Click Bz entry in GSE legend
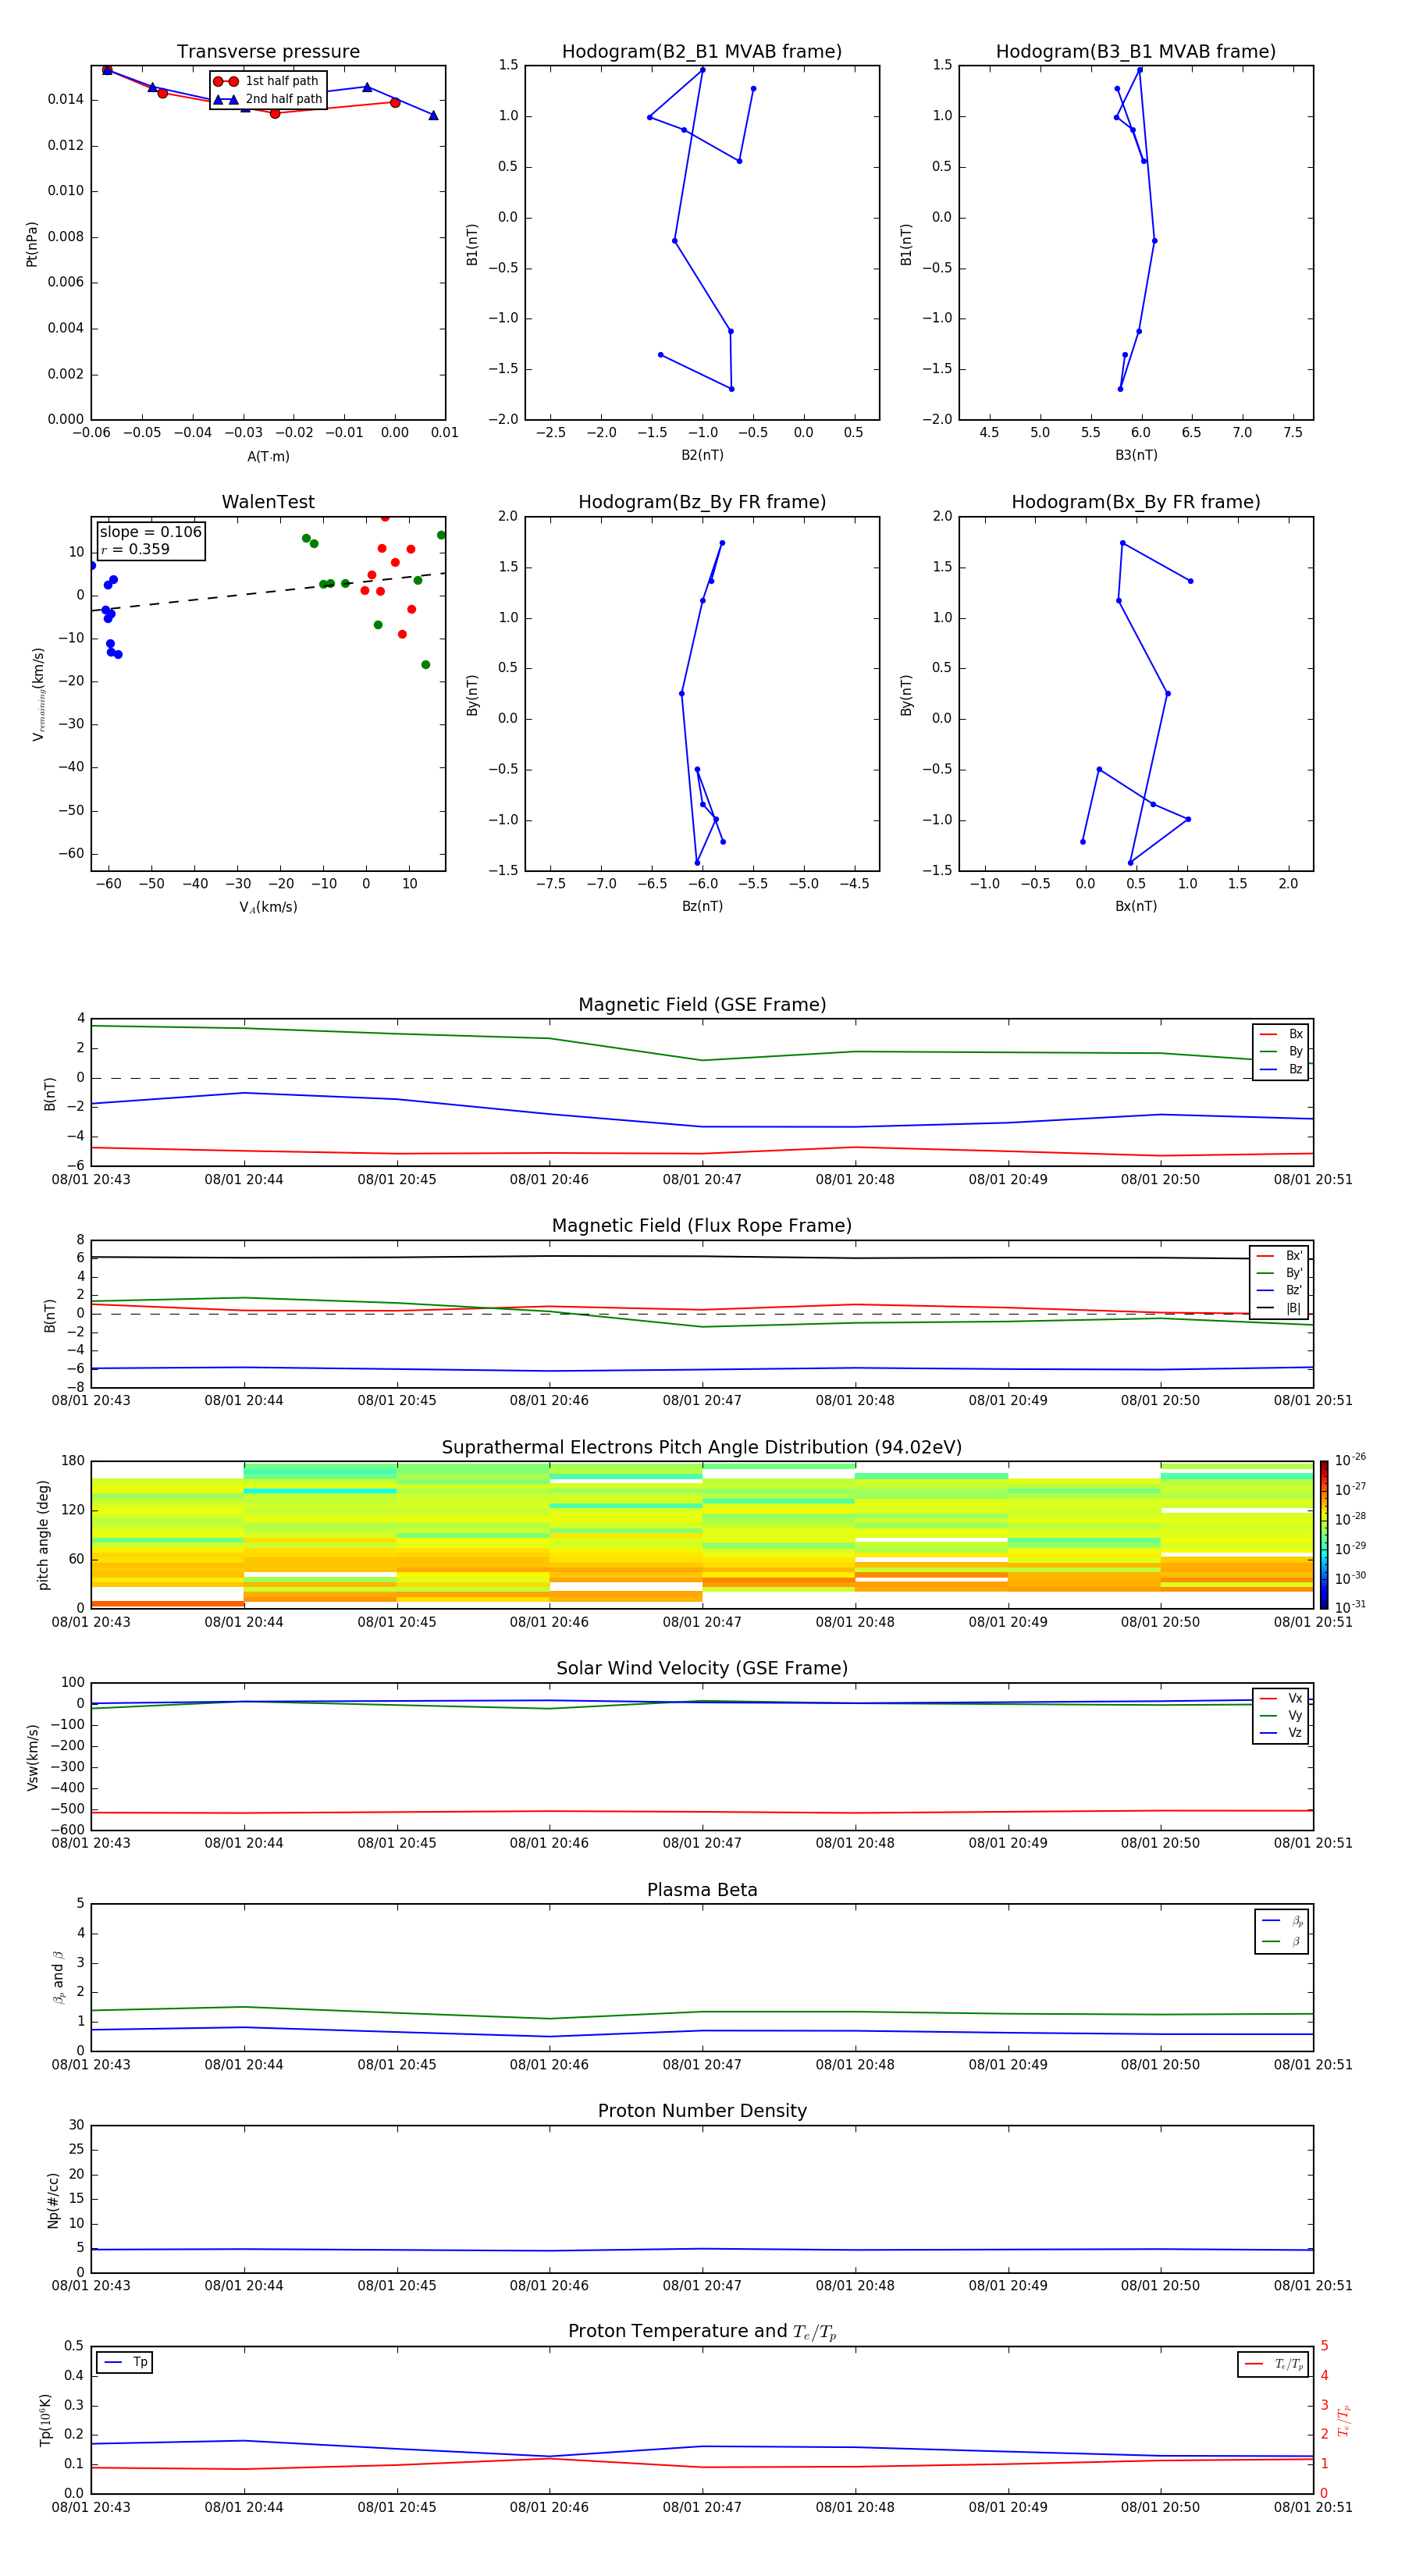This screenshot has width=1405, height=2576. [x=1281, y=1069]
